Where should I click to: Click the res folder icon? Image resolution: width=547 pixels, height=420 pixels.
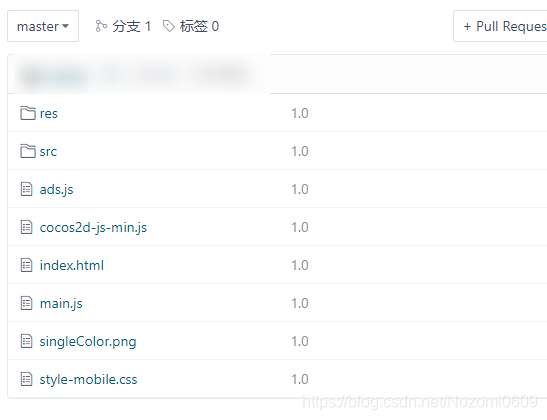pos(28,113)
